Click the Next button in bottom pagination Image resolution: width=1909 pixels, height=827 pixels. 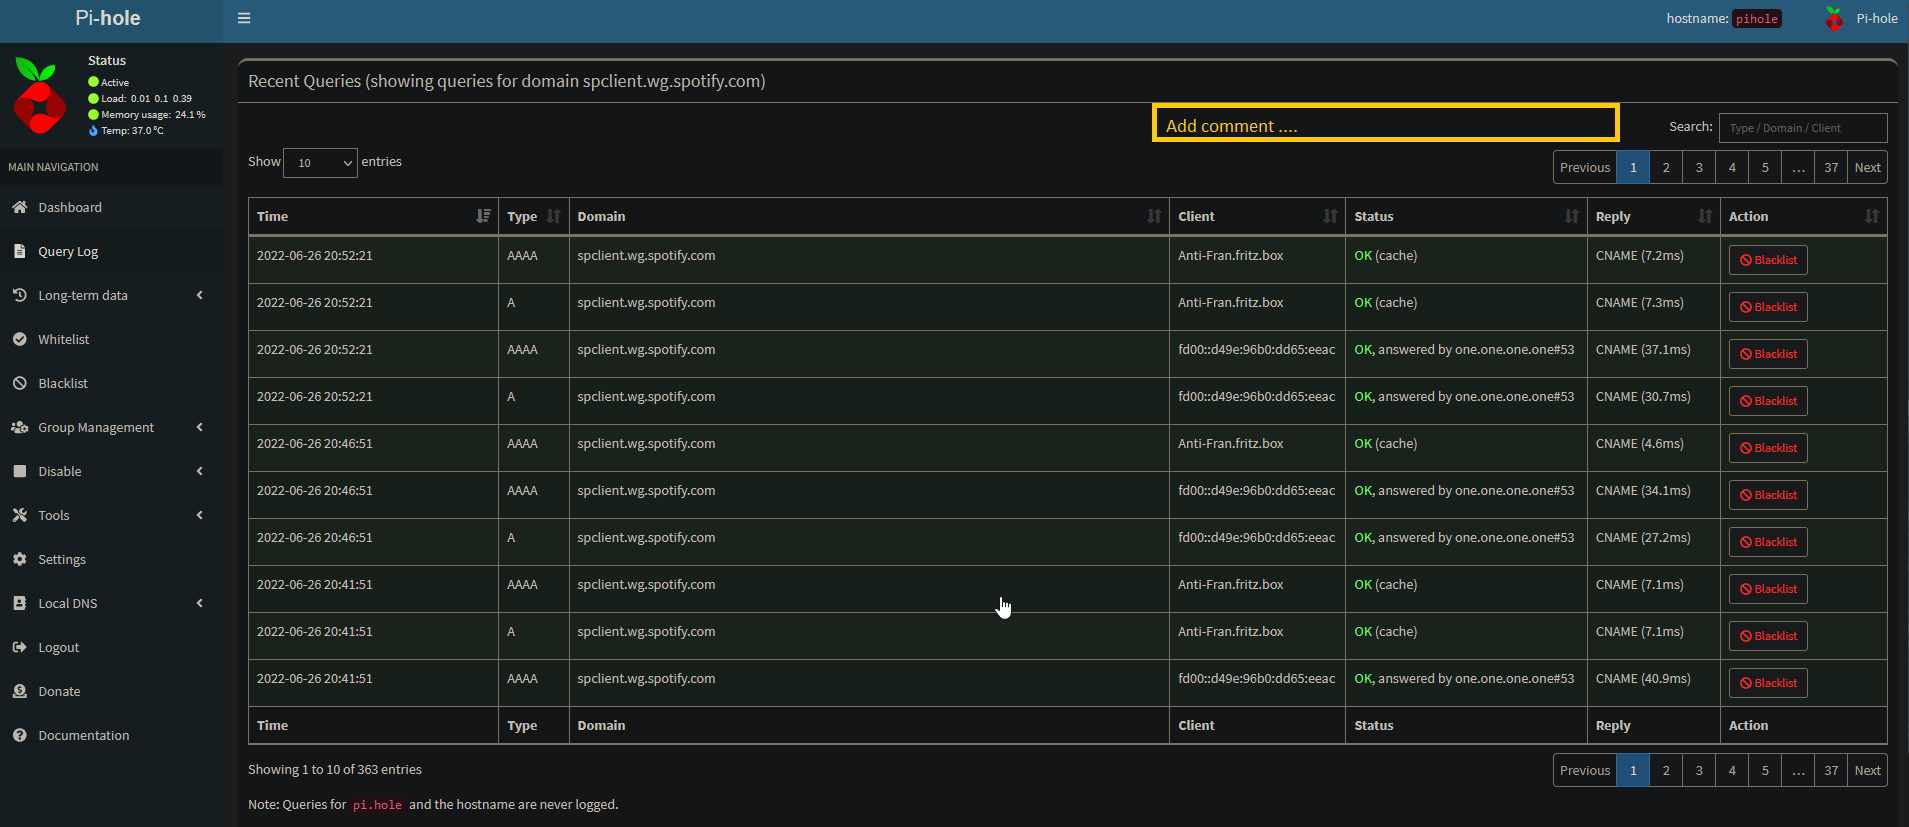(1867, 770)
